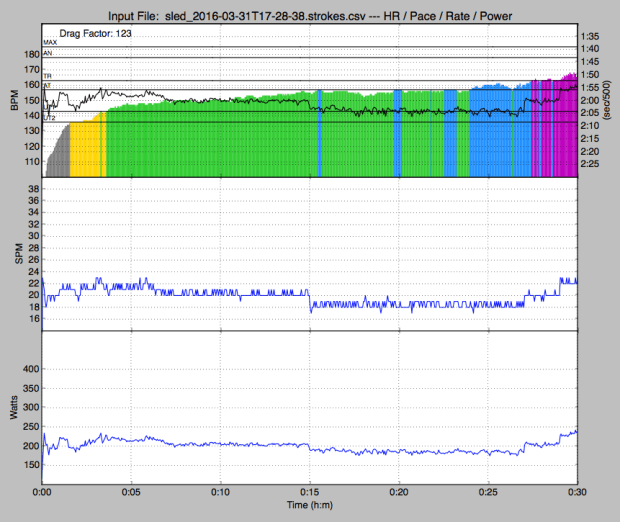620x522 pixels.
Task: Click the Watts y-axis label
Action: click(x=13, y=407)
